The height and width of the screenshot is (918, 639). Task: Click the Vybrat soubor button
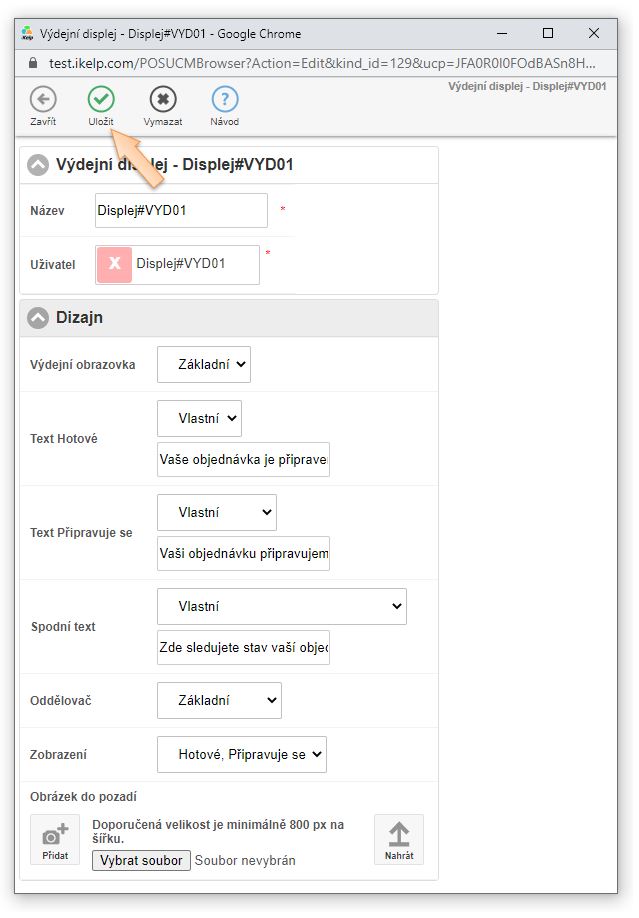141,860
